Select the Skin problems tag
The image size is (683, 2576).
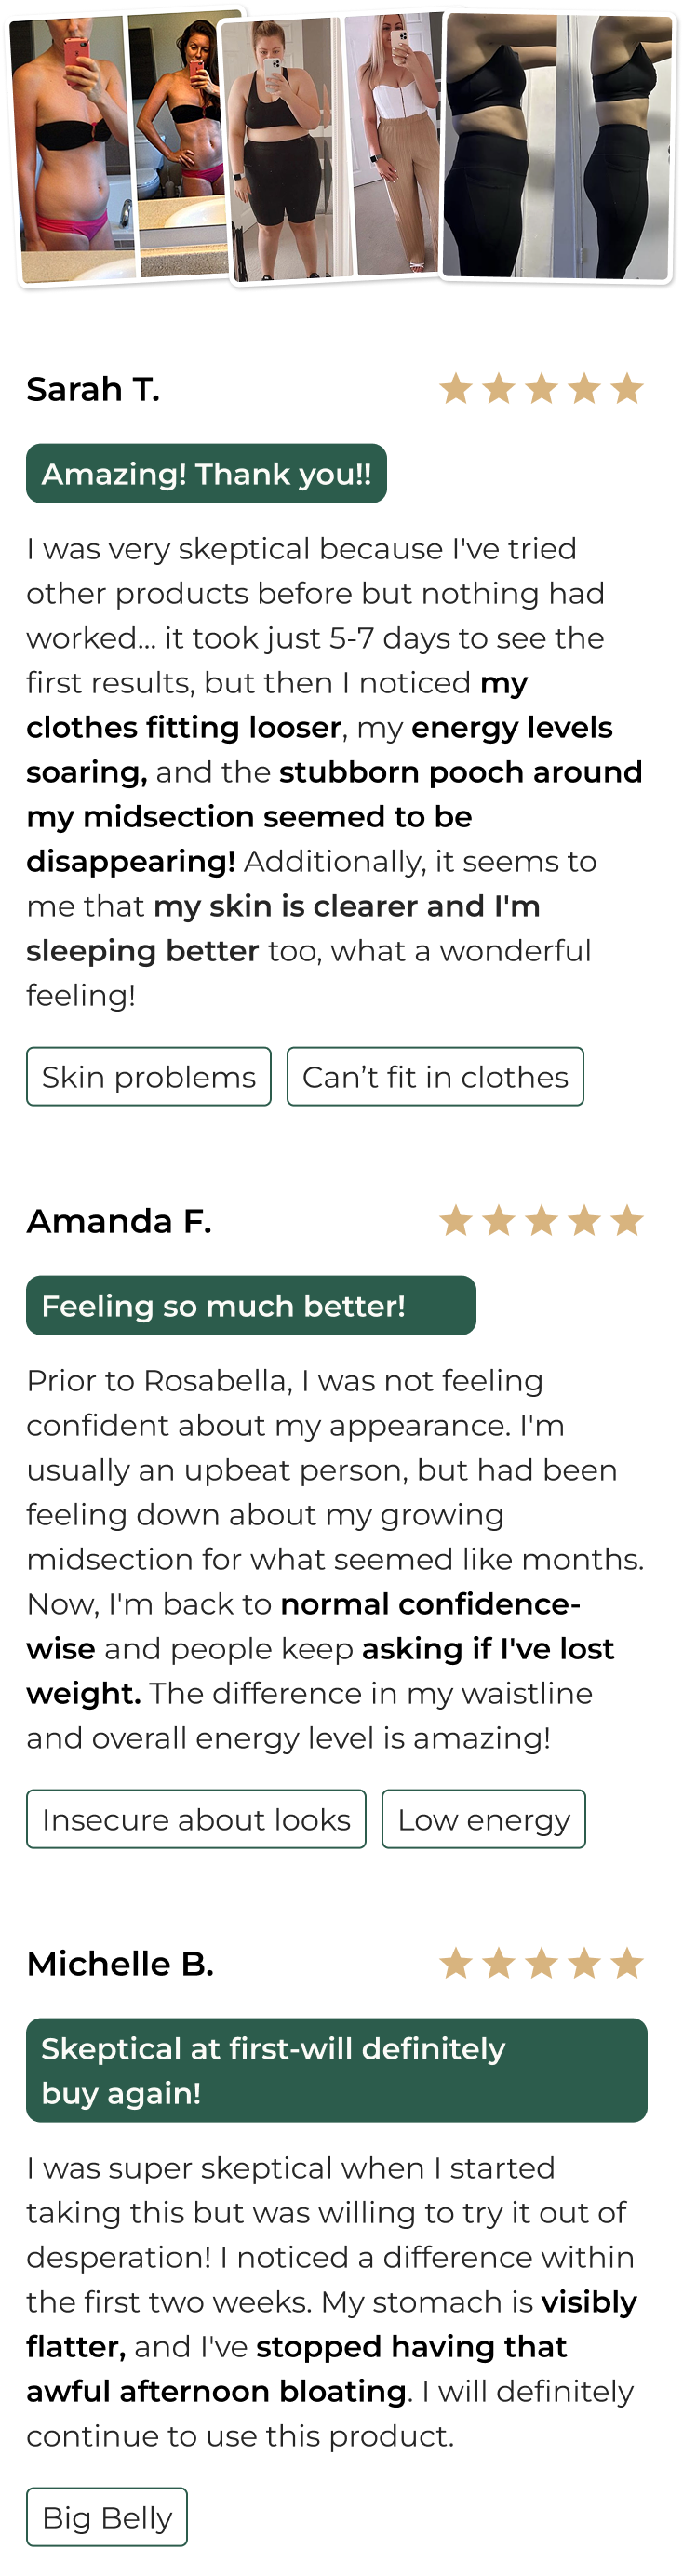[149, 1076]
